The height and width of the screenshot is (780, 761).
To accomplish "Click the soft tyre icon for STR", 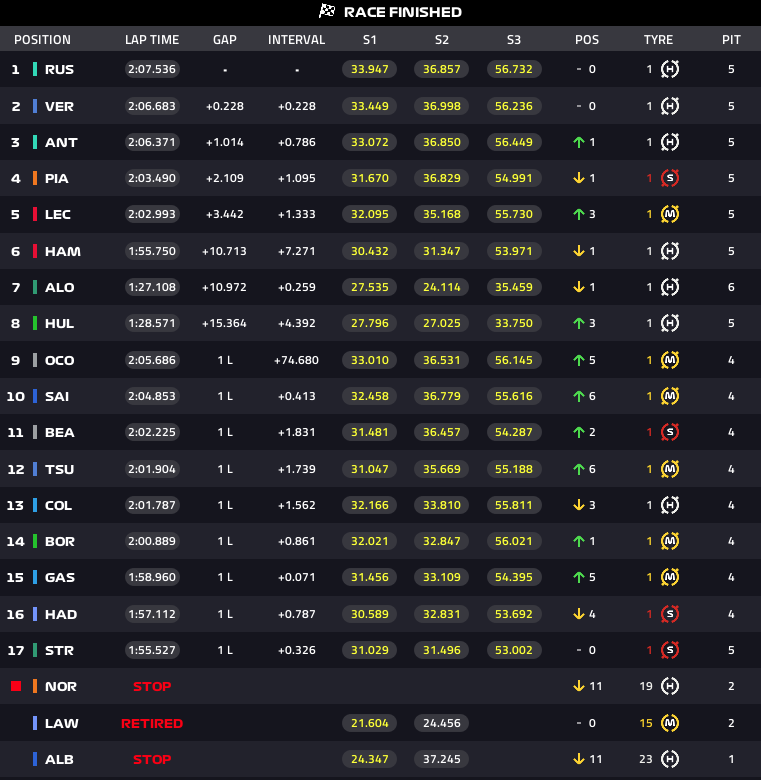I will pos(670,650).
